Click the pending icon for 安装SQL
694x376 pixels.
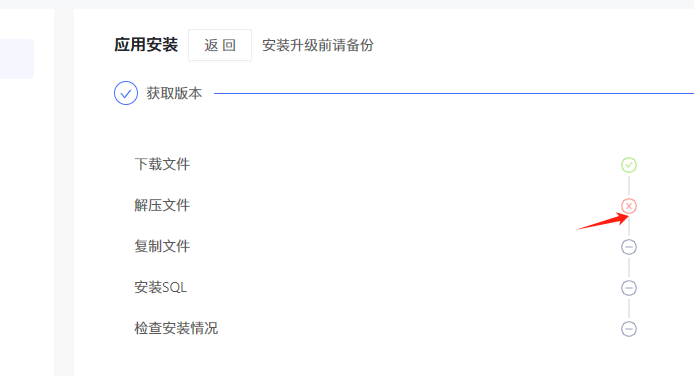coord(628,288)
